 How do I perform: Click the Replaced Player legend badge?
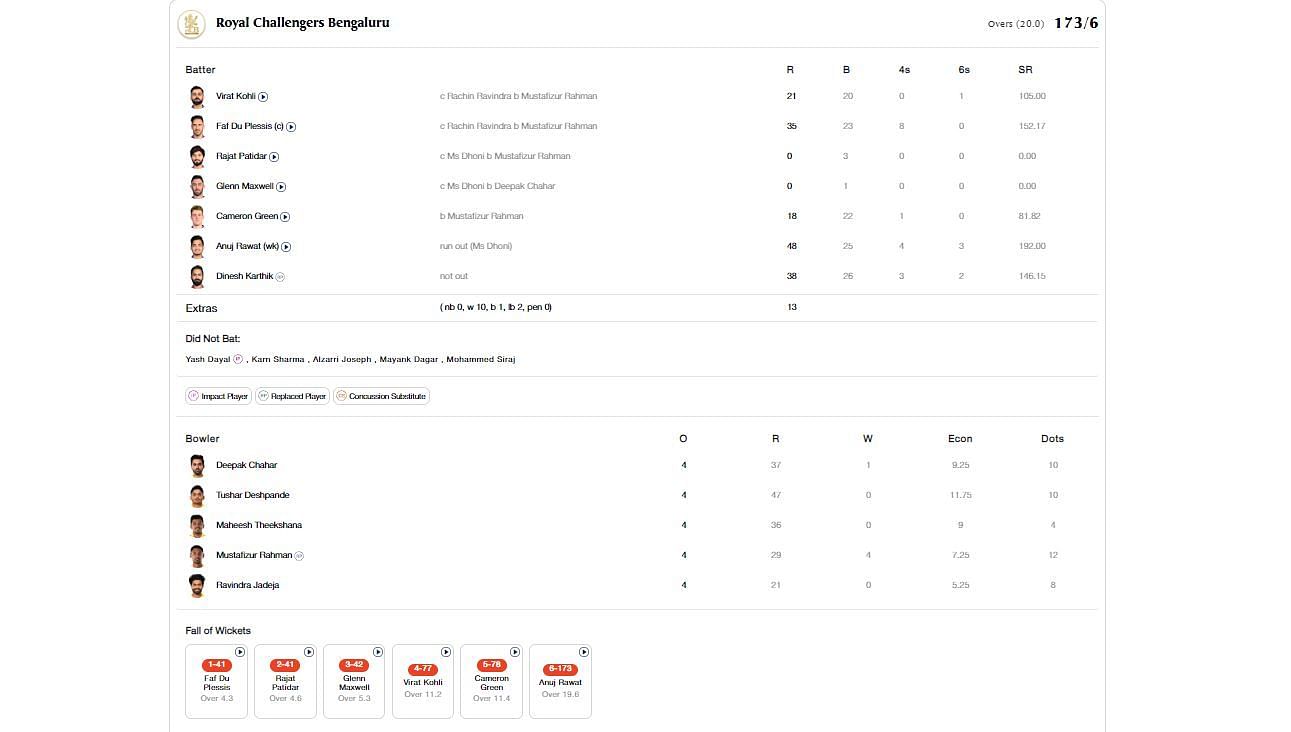click(x=292, y=396)
